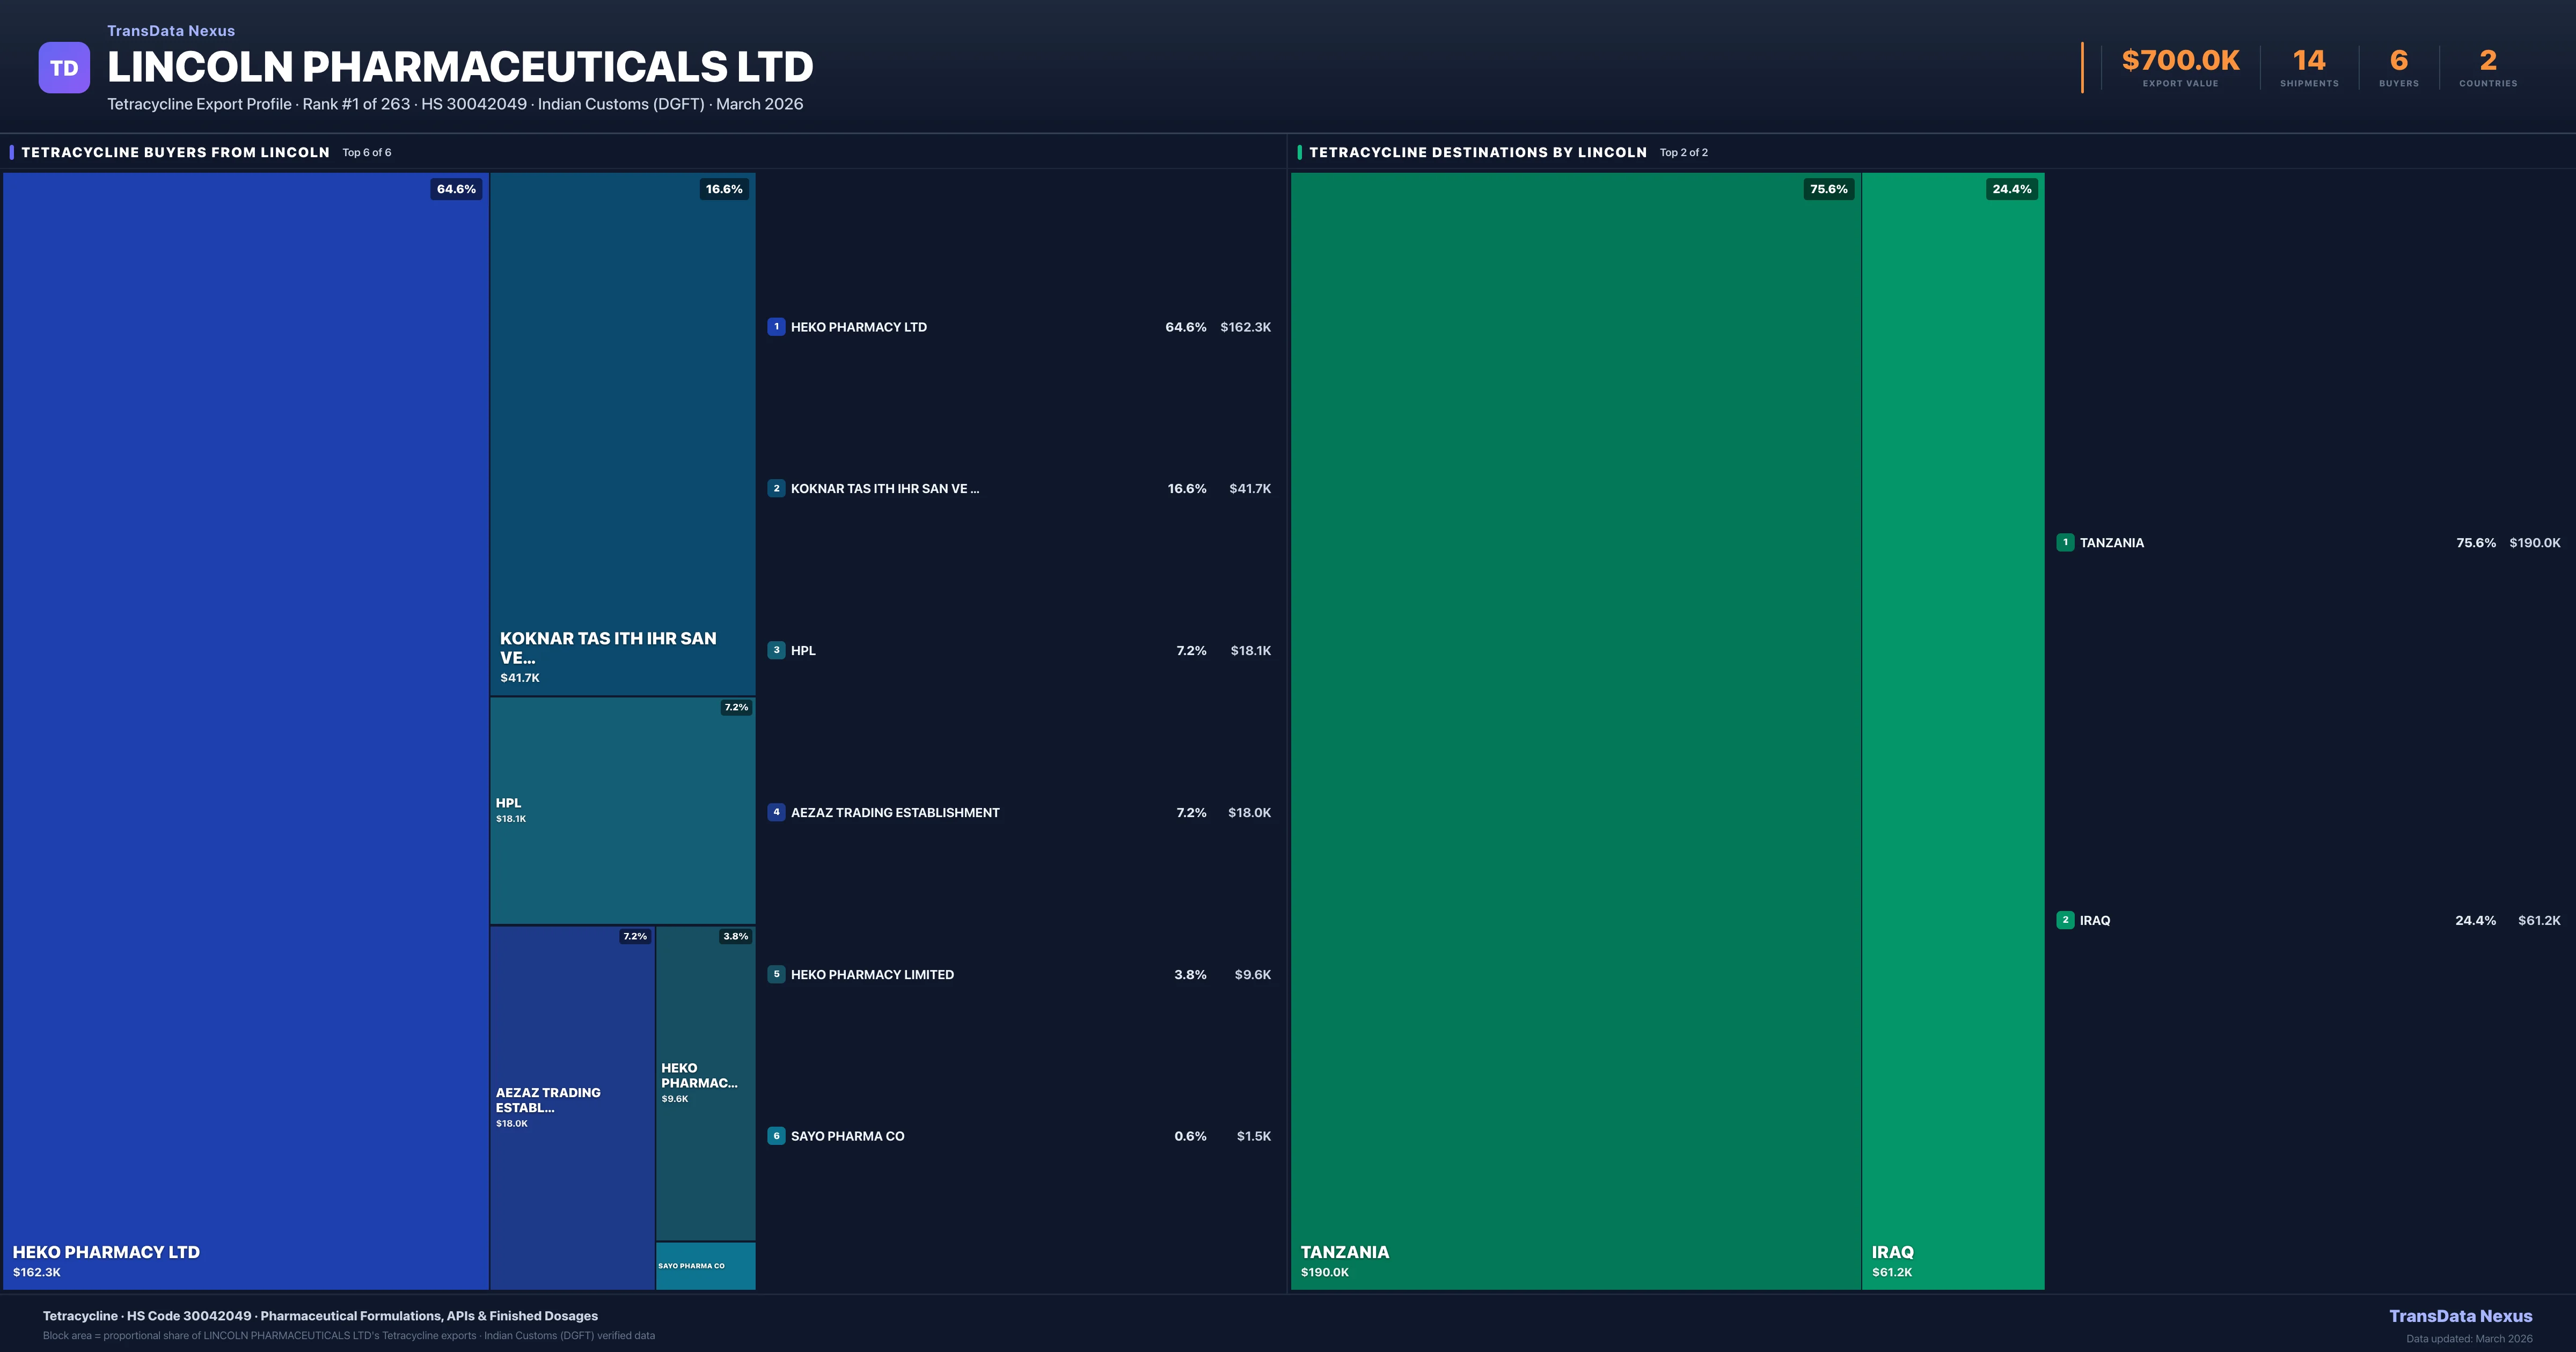The height and width of the screenshot is (1352, 2576).
Task: Expand the Top 6 of 6 buyers list
Action: (366, 152)
